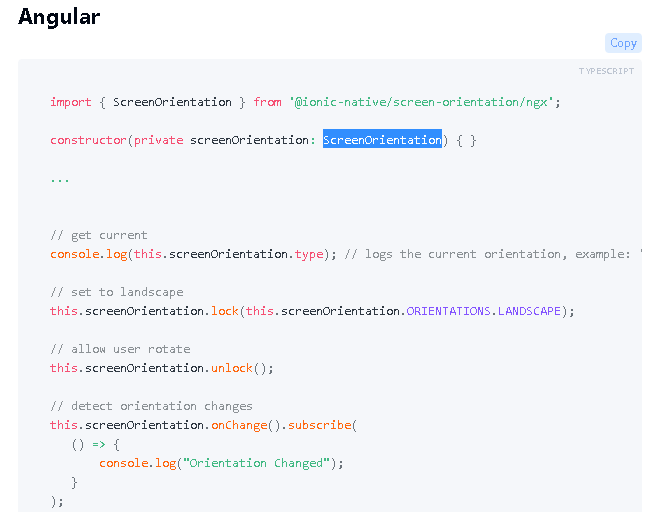This screenshot has height=512, width=661.
Task: Click the highlighted ScreenOrientation type in constructor
Action: click(x=382, y=140)
